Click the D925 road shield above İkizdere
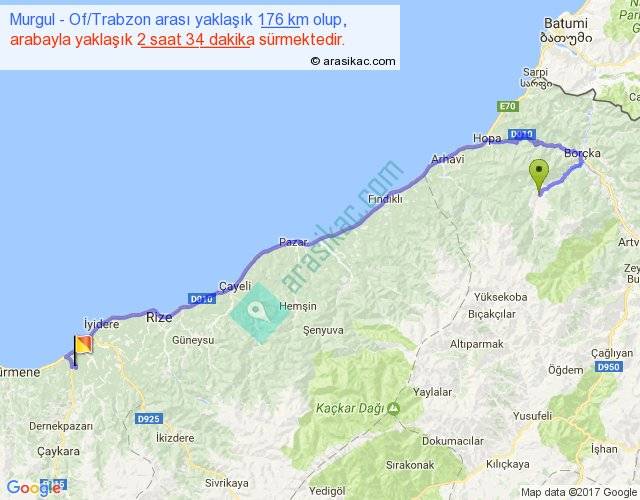 148,417
